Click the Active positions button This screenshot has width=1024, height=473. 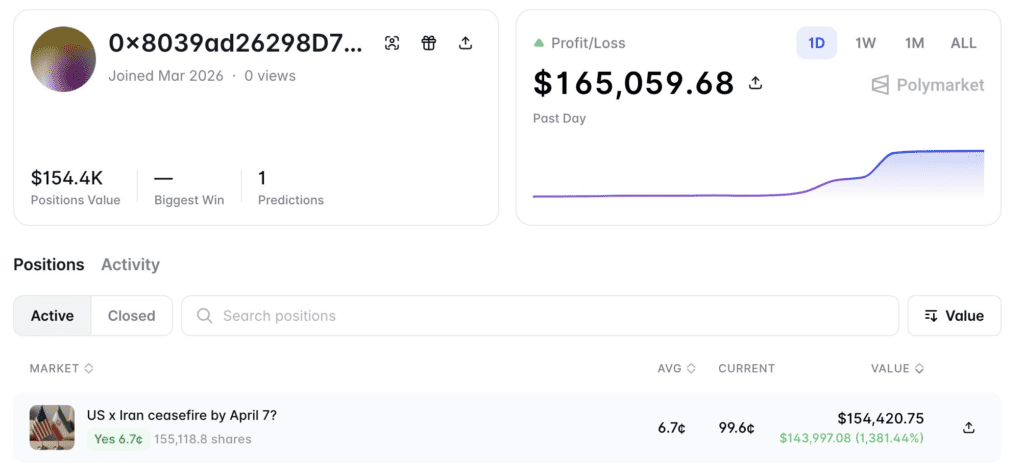point(52,316)
